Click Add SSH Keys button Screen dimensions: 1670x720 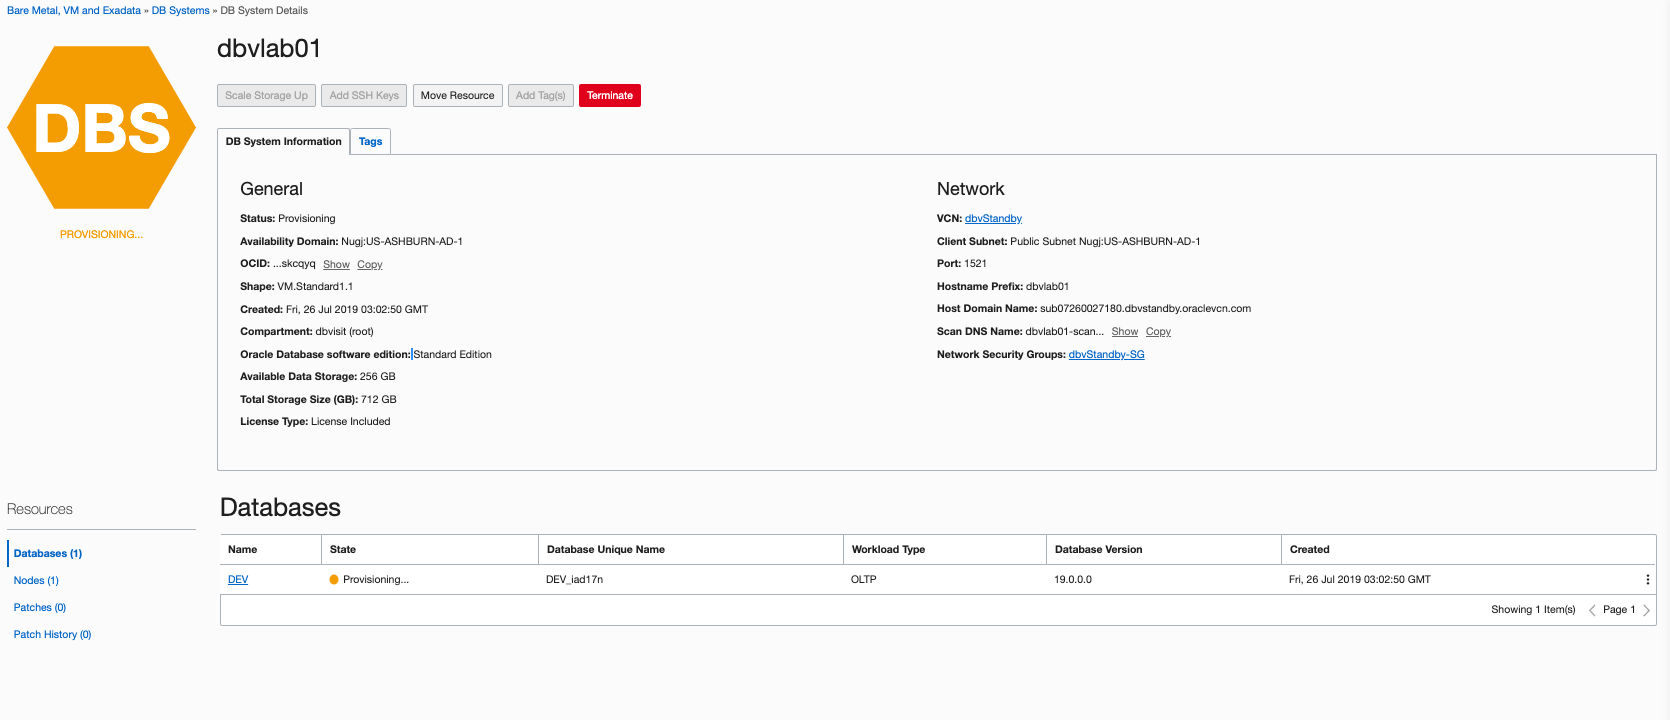pyautogui.click(x=364, y=96)
